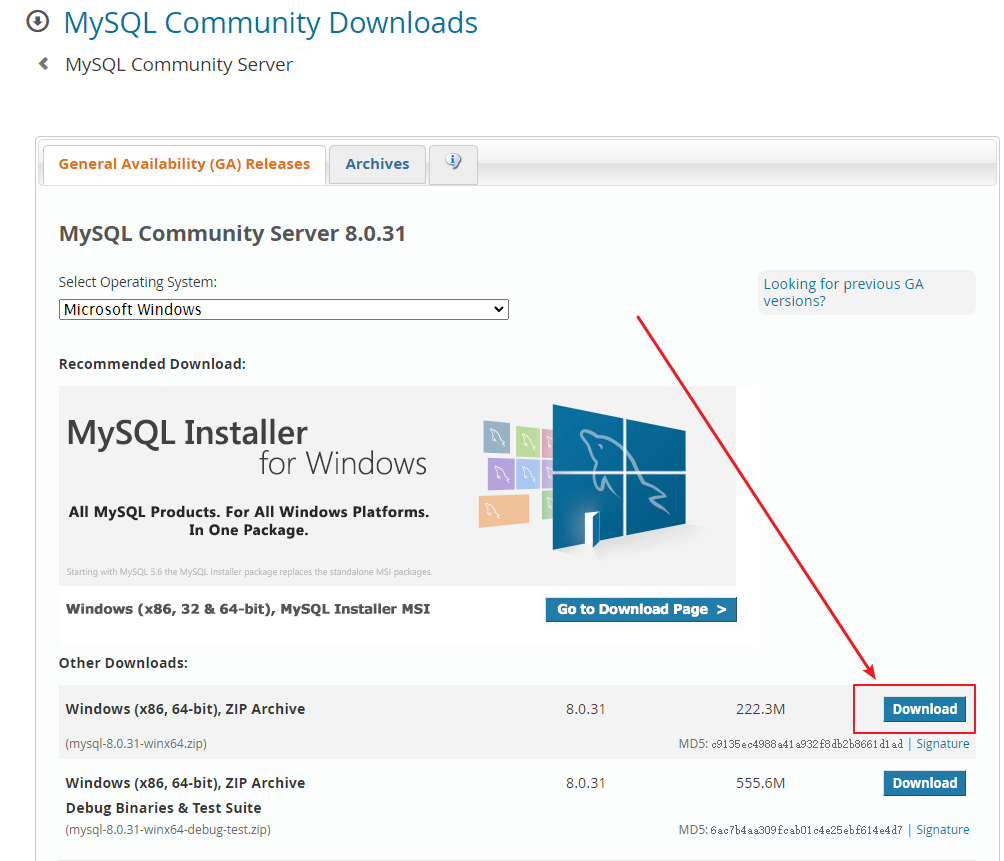Image resolution: width=1004 pixels, height=861 pixels.
Task: Open the Select Operating System dropdown
Action: tap(284, 309)
